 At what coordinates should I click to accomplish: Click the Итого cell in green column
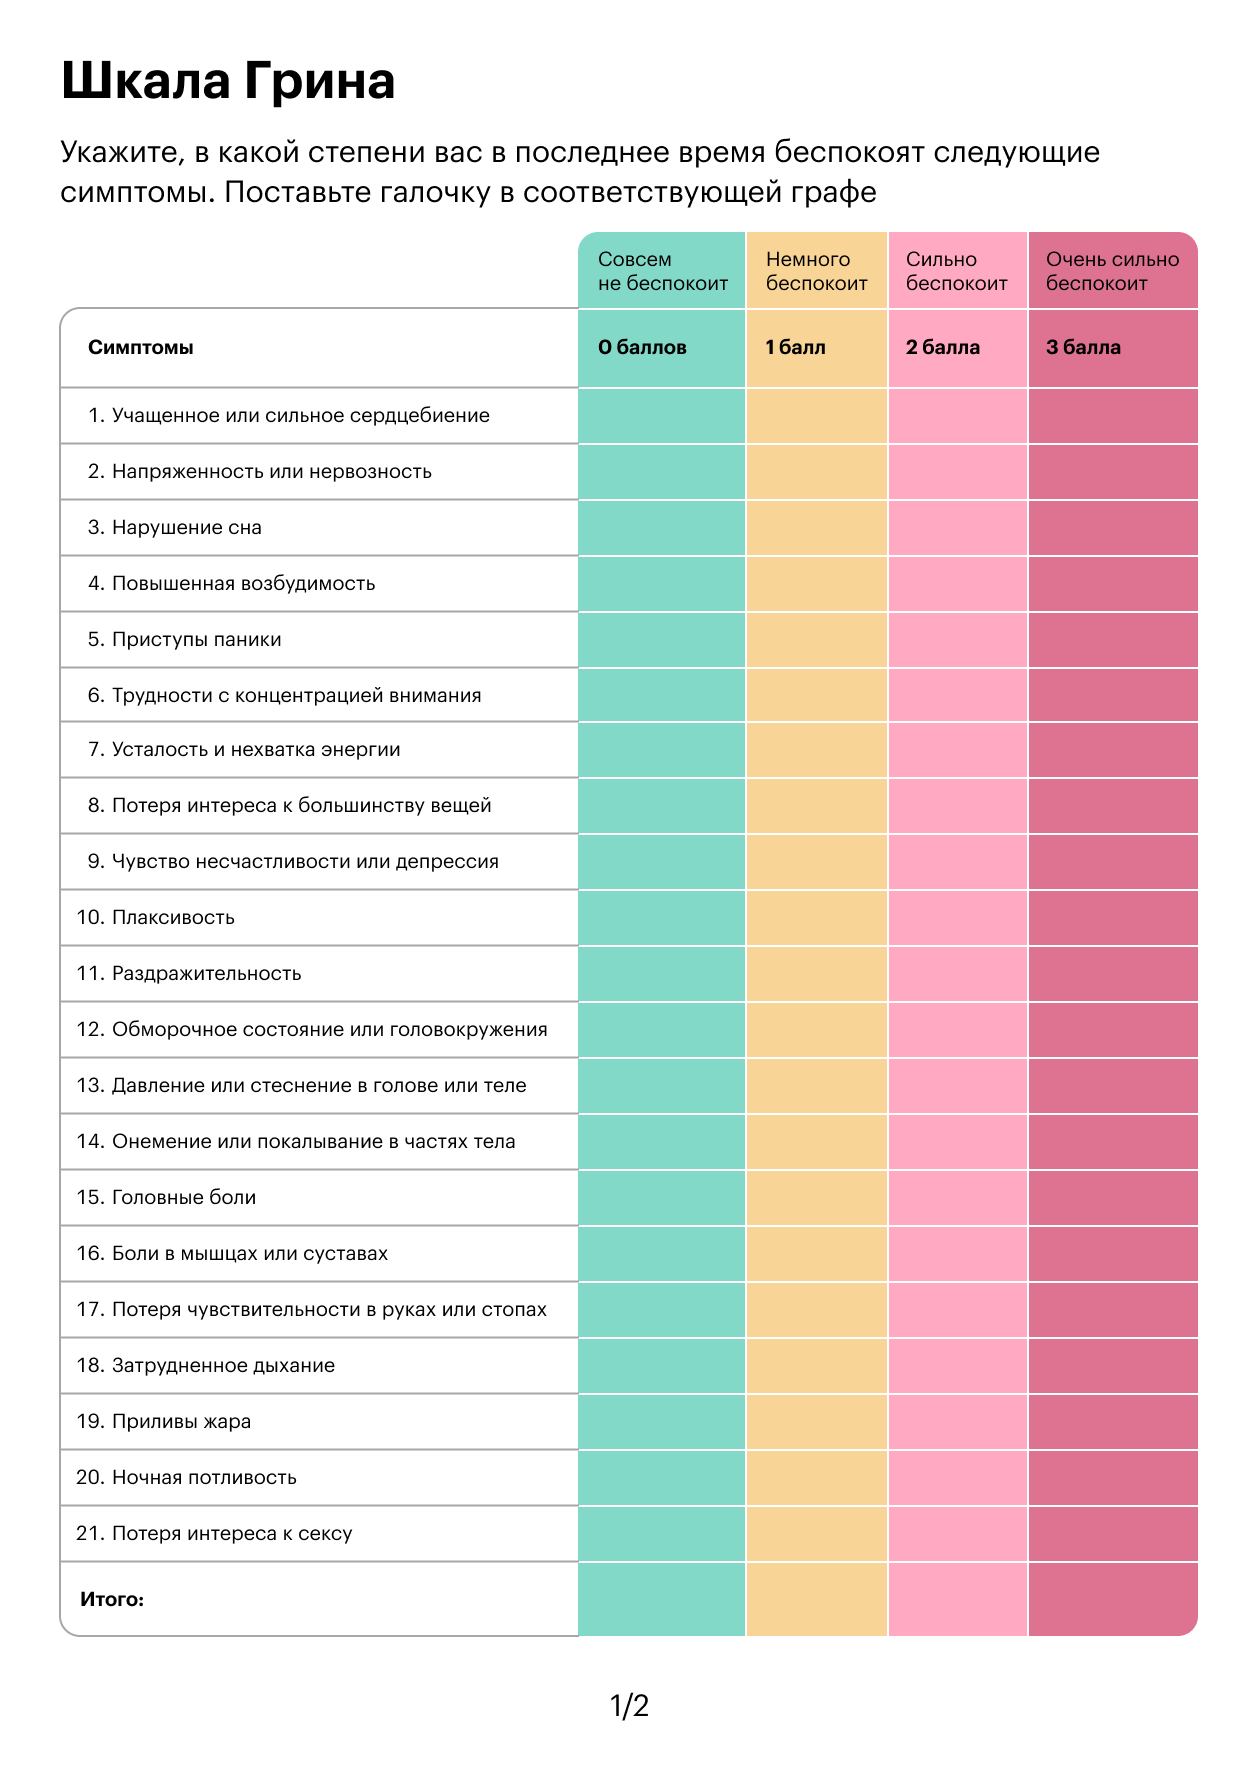662,1599
